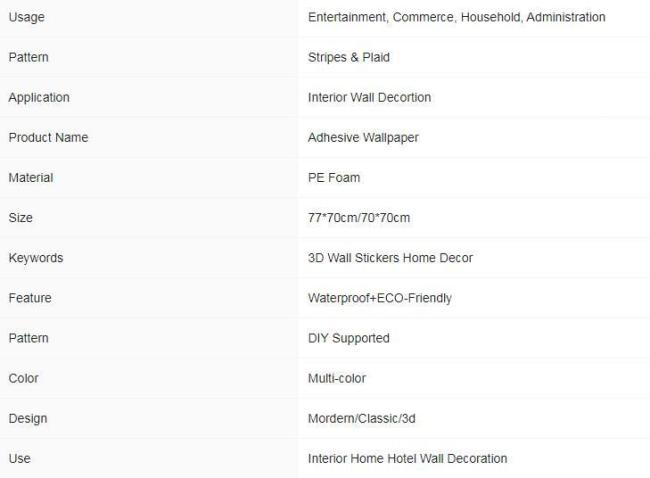Select the Keywords label
650x478 pixels.
pyautogui.click(x=36, y=258)
